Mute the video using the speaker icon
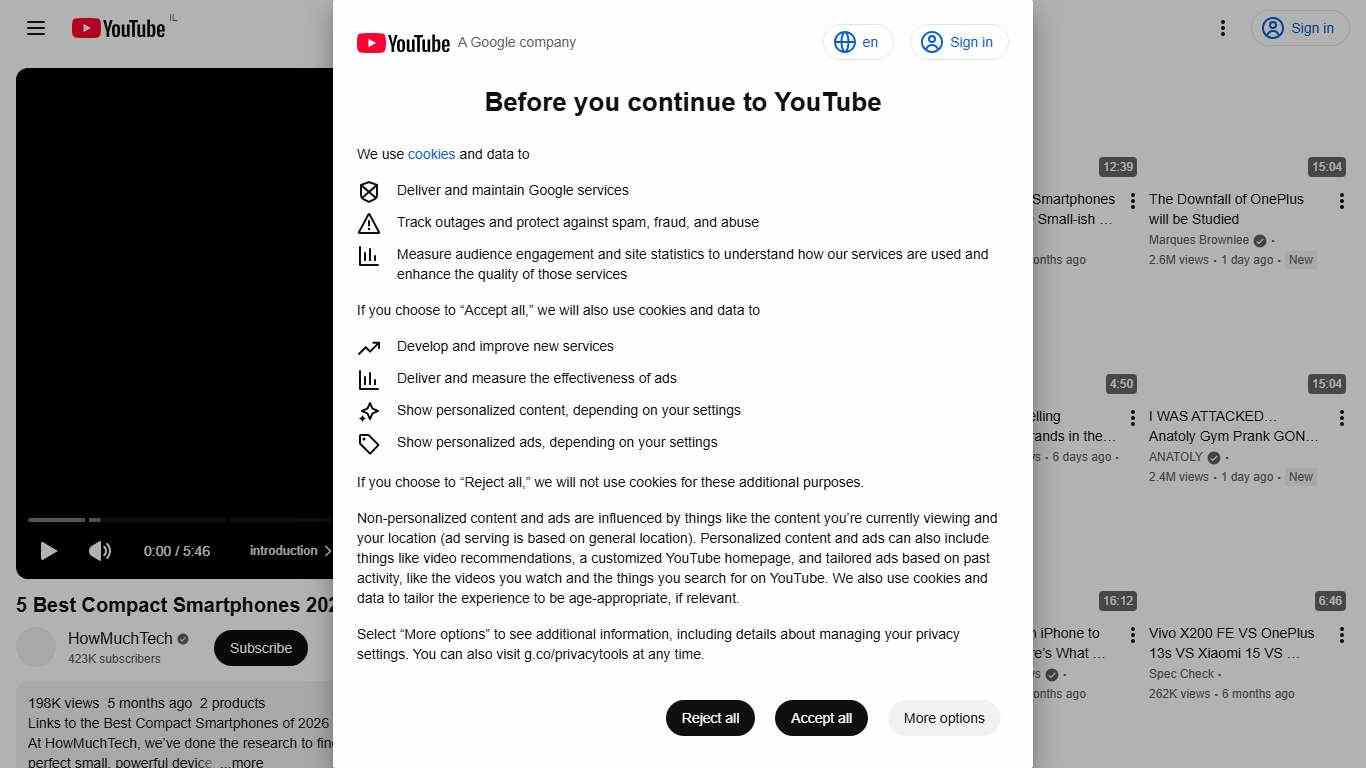1366x768 pixels. (100, 550)
